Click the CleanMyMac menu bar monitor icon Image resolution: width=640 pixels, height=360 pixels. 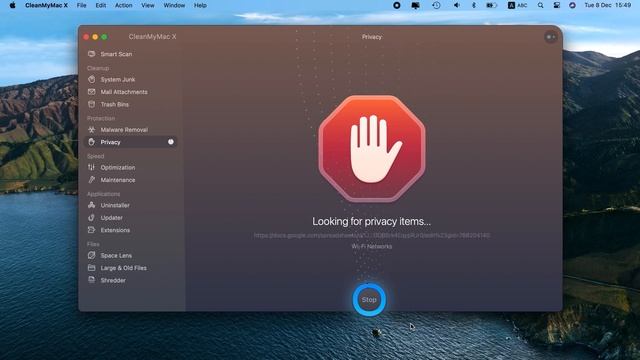pos(415,5)
